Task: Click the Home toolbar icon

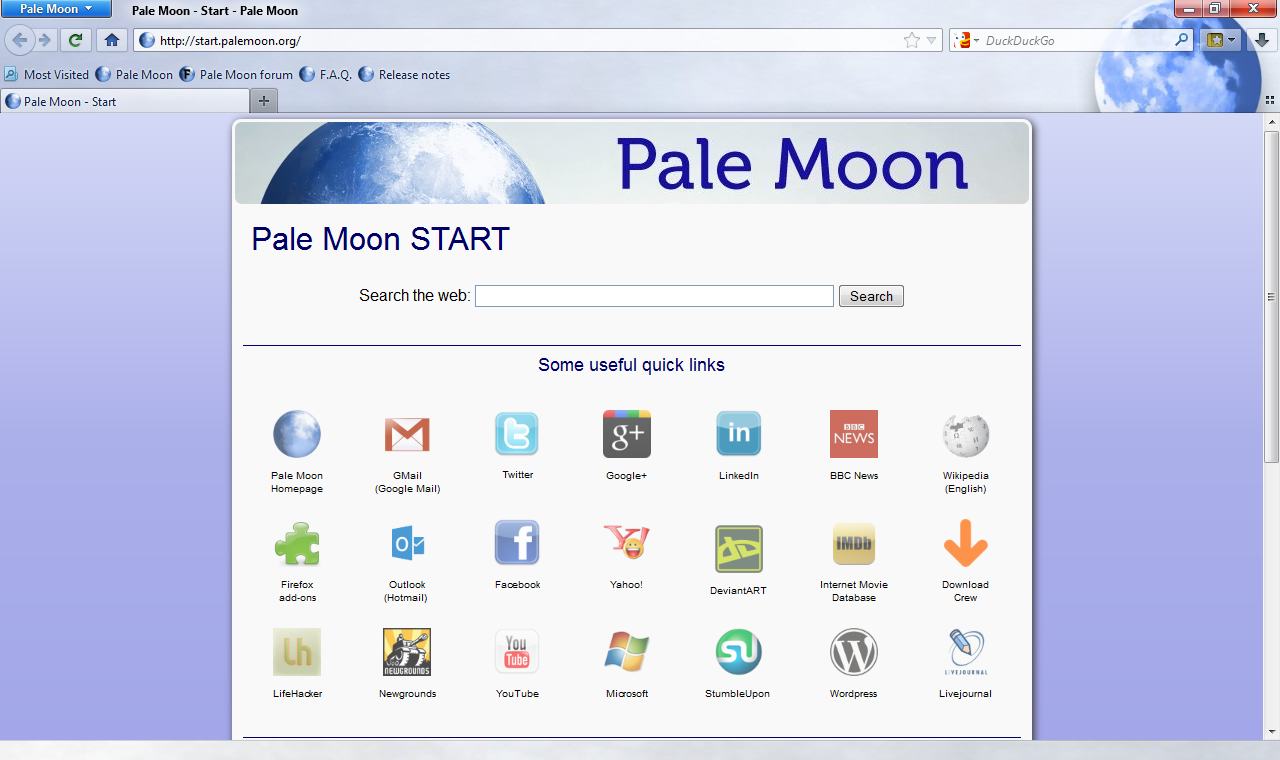Action: [x=112, y=40]
